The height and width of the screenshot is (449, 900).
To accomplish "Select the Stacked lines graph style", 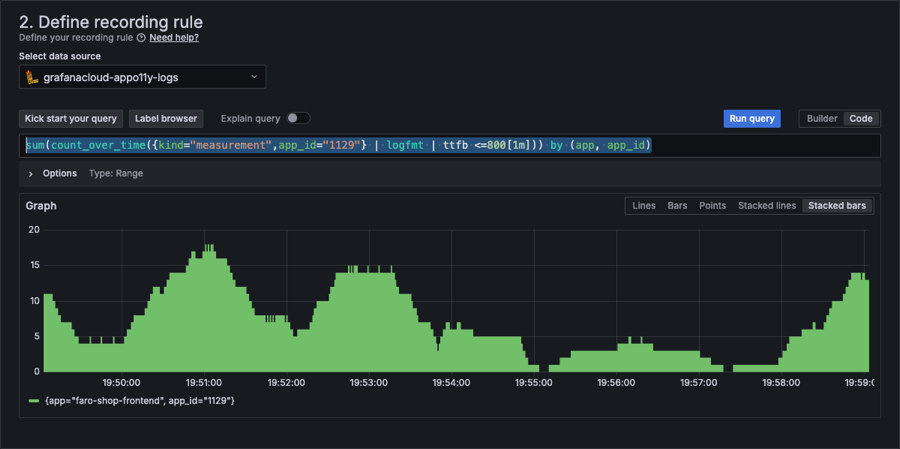I will click(x=767, y=206).
